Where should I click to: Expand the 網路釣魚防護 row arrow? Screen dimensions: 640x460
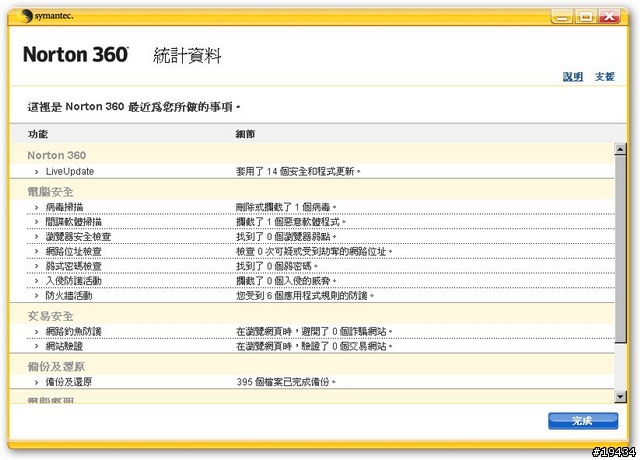point(36,332)
